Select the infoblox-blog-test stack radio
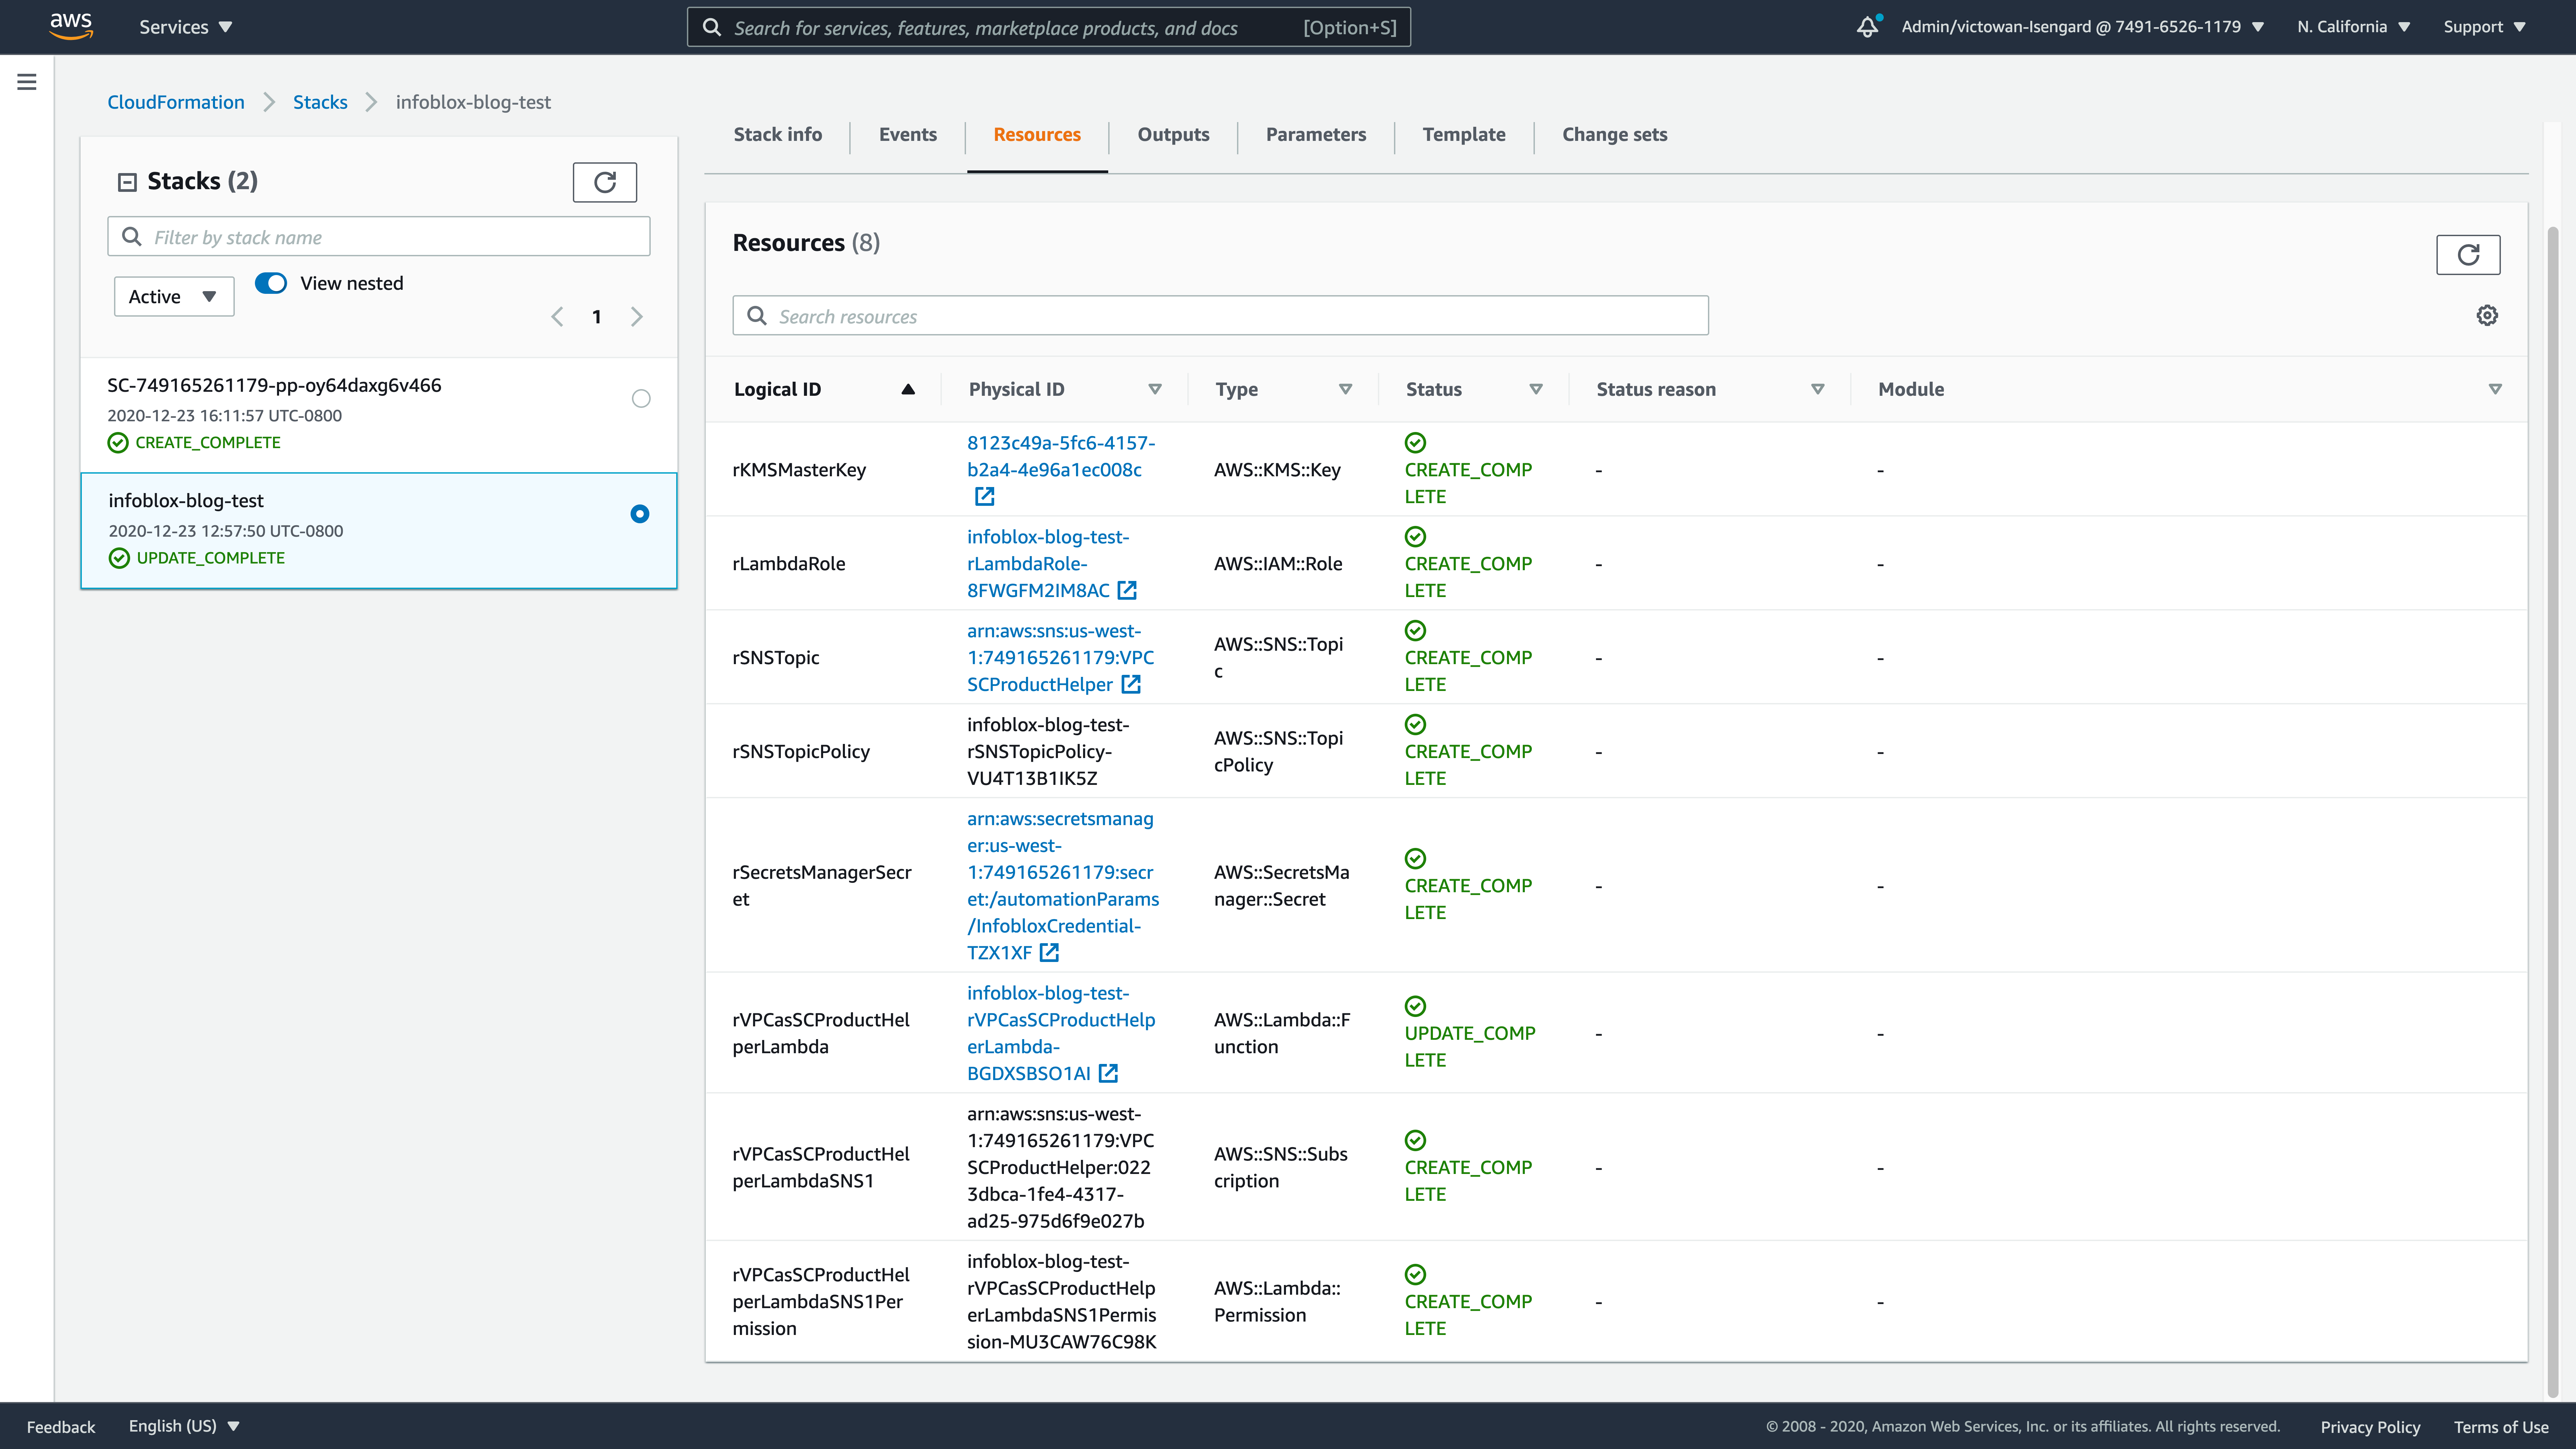 point(640,514)
